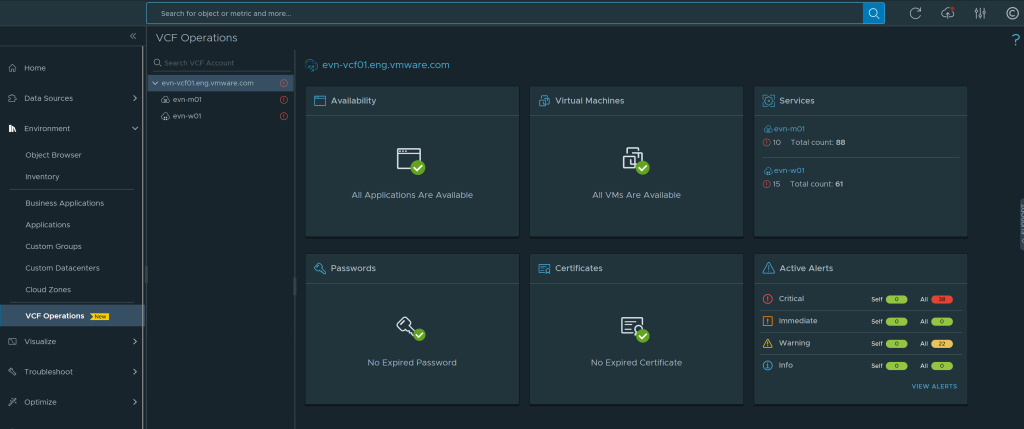Collapse the Environment menu section

tap(135, 129)
